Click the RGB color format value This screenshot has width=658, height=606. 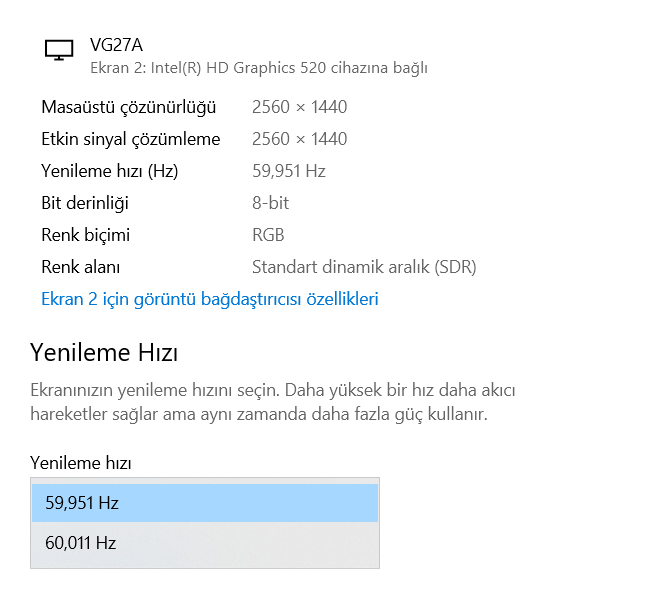click(268, 235)
